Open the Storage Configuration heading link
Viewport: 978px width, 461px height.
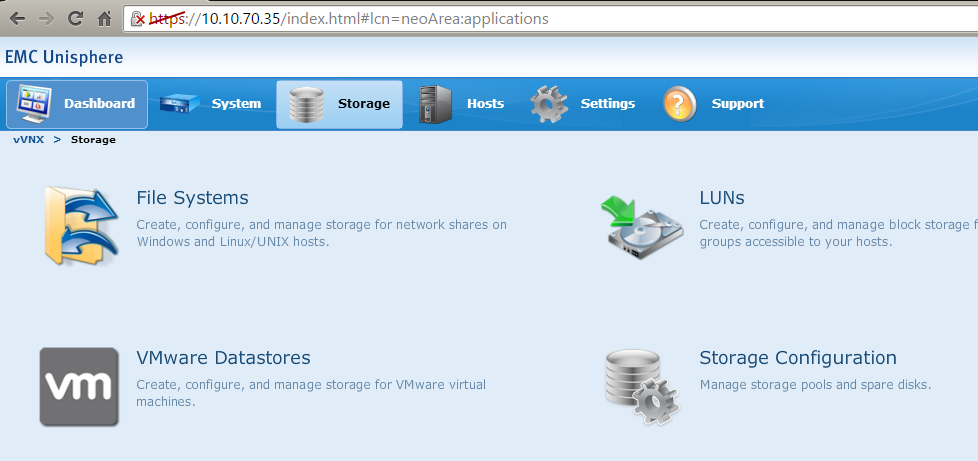tap(797, 358)
